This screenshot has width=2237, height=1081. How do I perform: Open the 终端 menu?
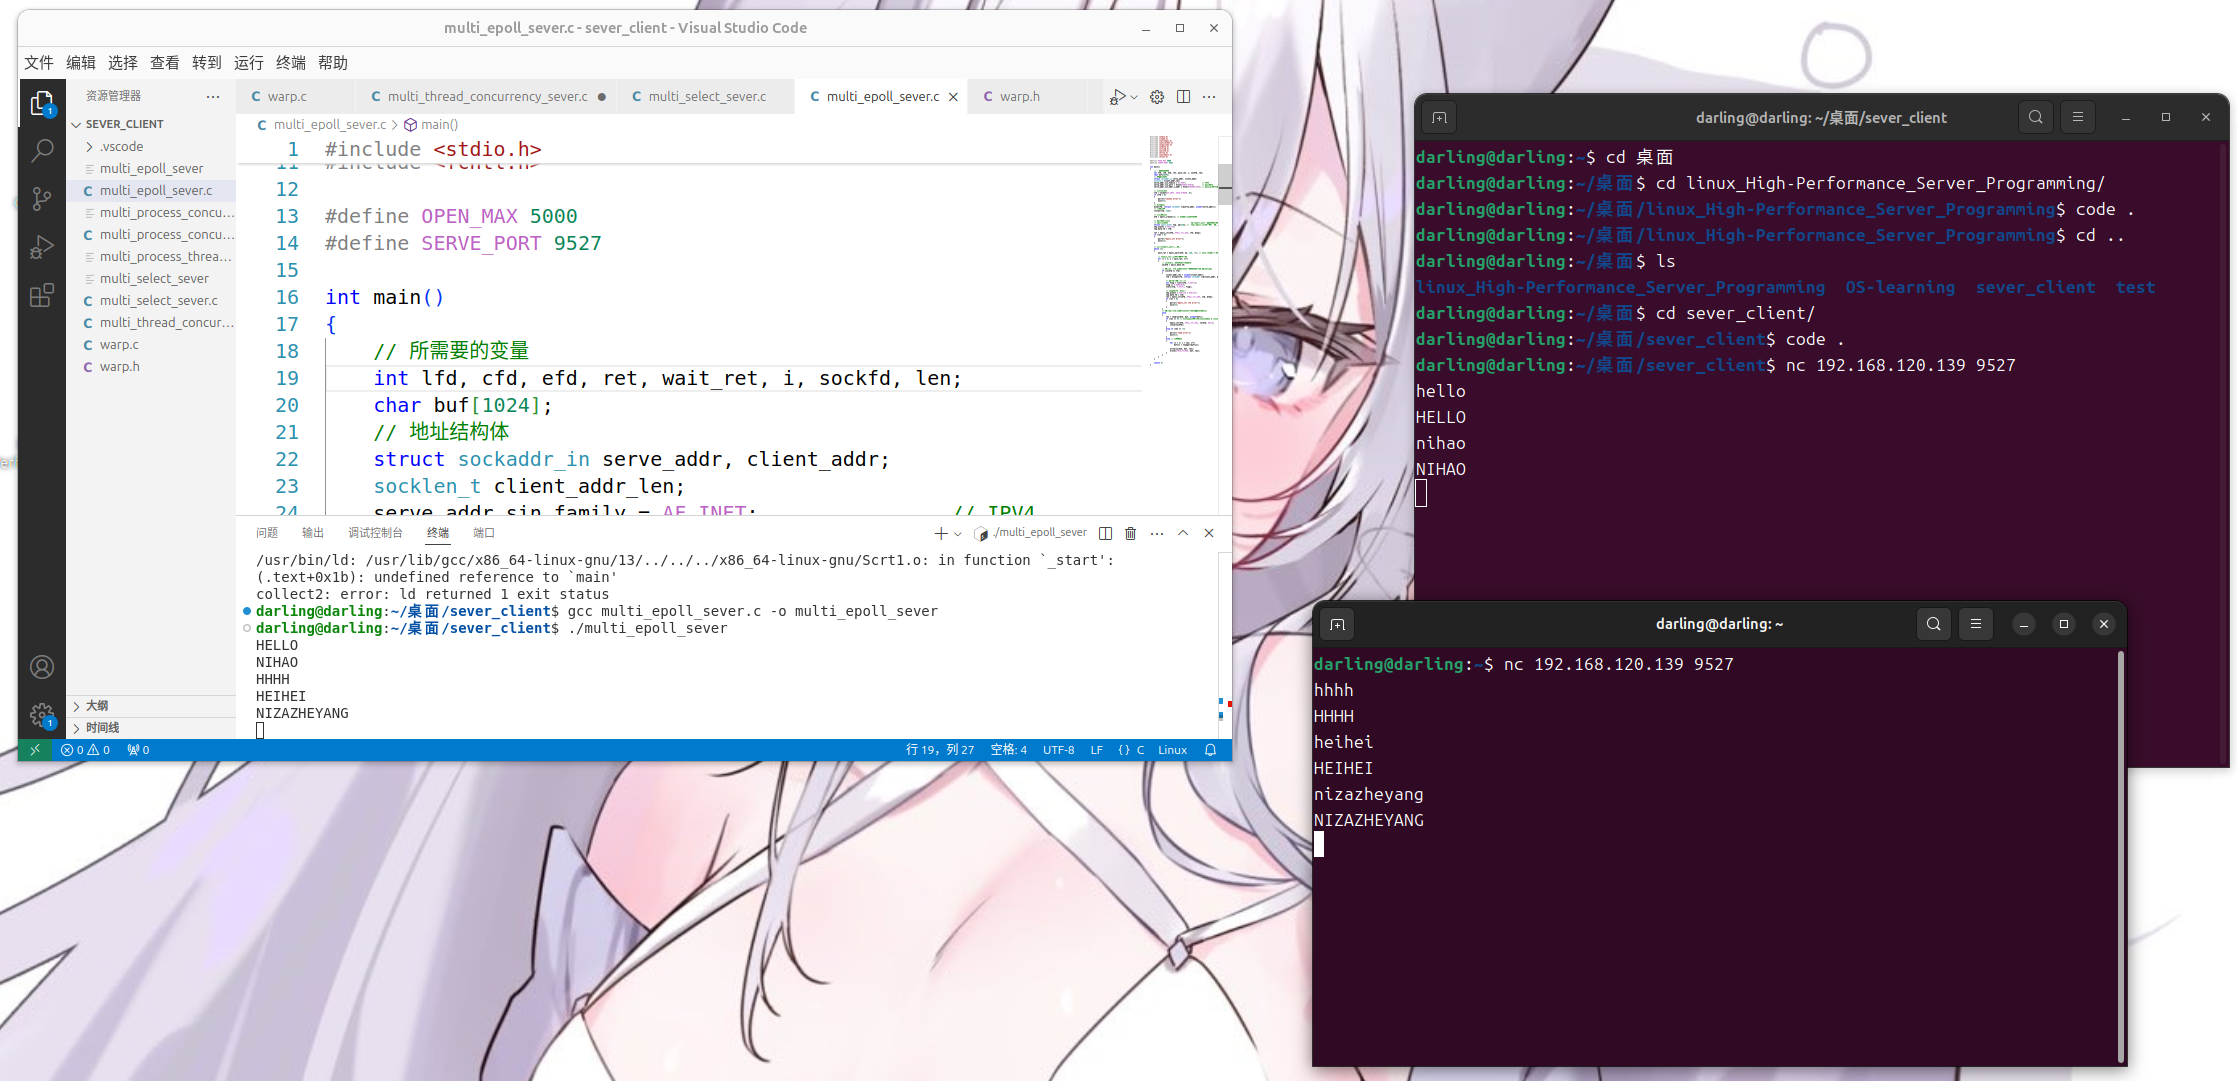291,63
